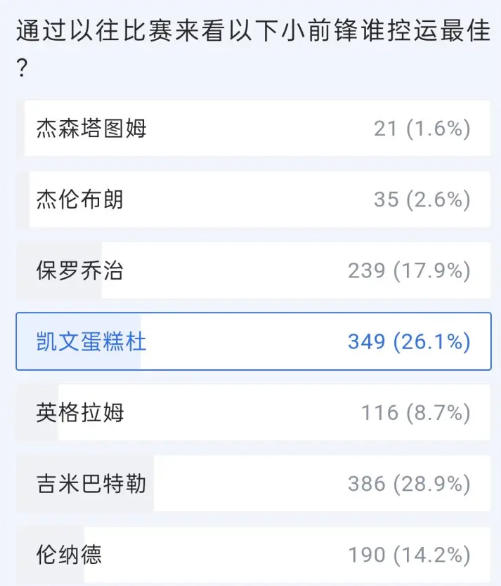Click the gray progress bar of 吉米巴特勒
The height and width of the screenshot is (586, 501).
tap(85, 483)
